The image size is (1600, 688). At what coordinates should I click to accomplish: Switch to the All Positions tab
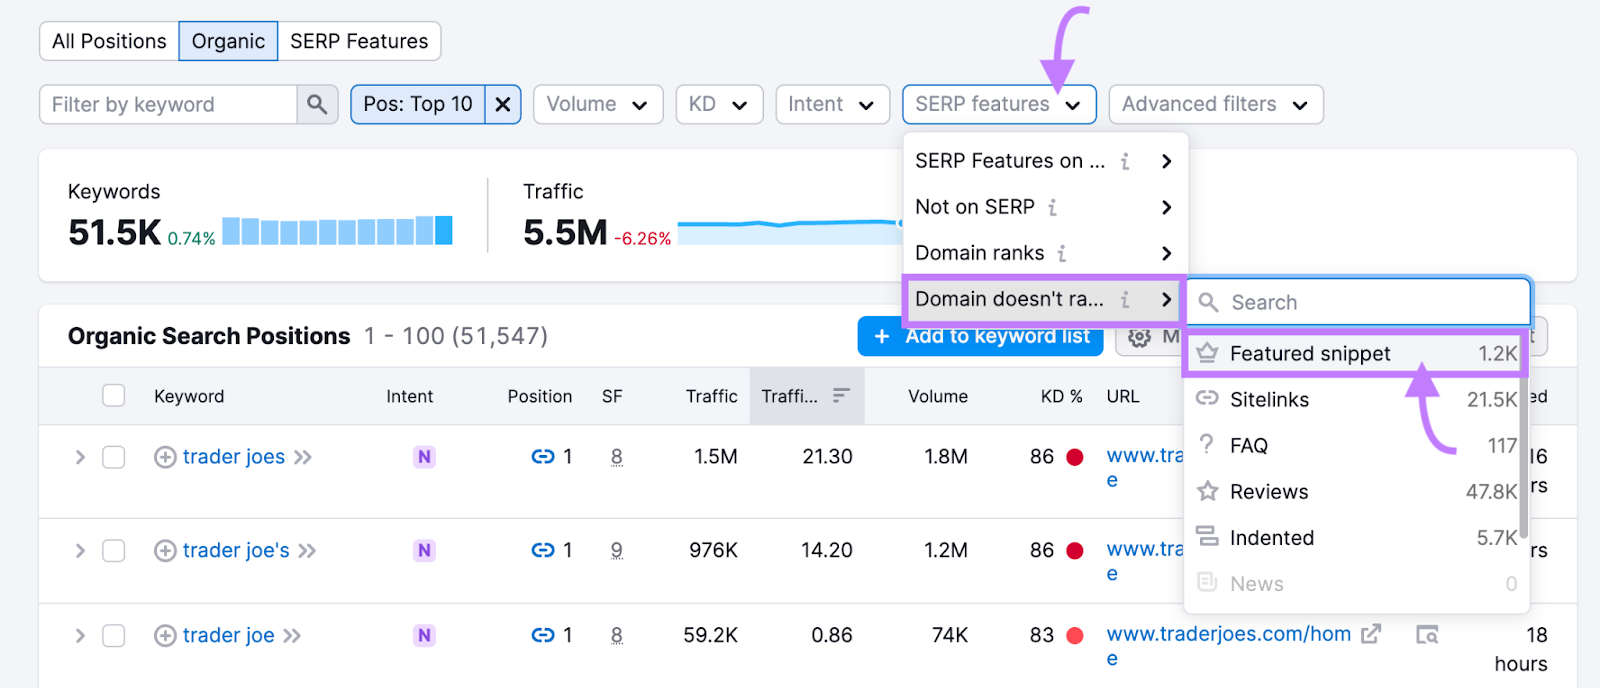click(109, 41)
